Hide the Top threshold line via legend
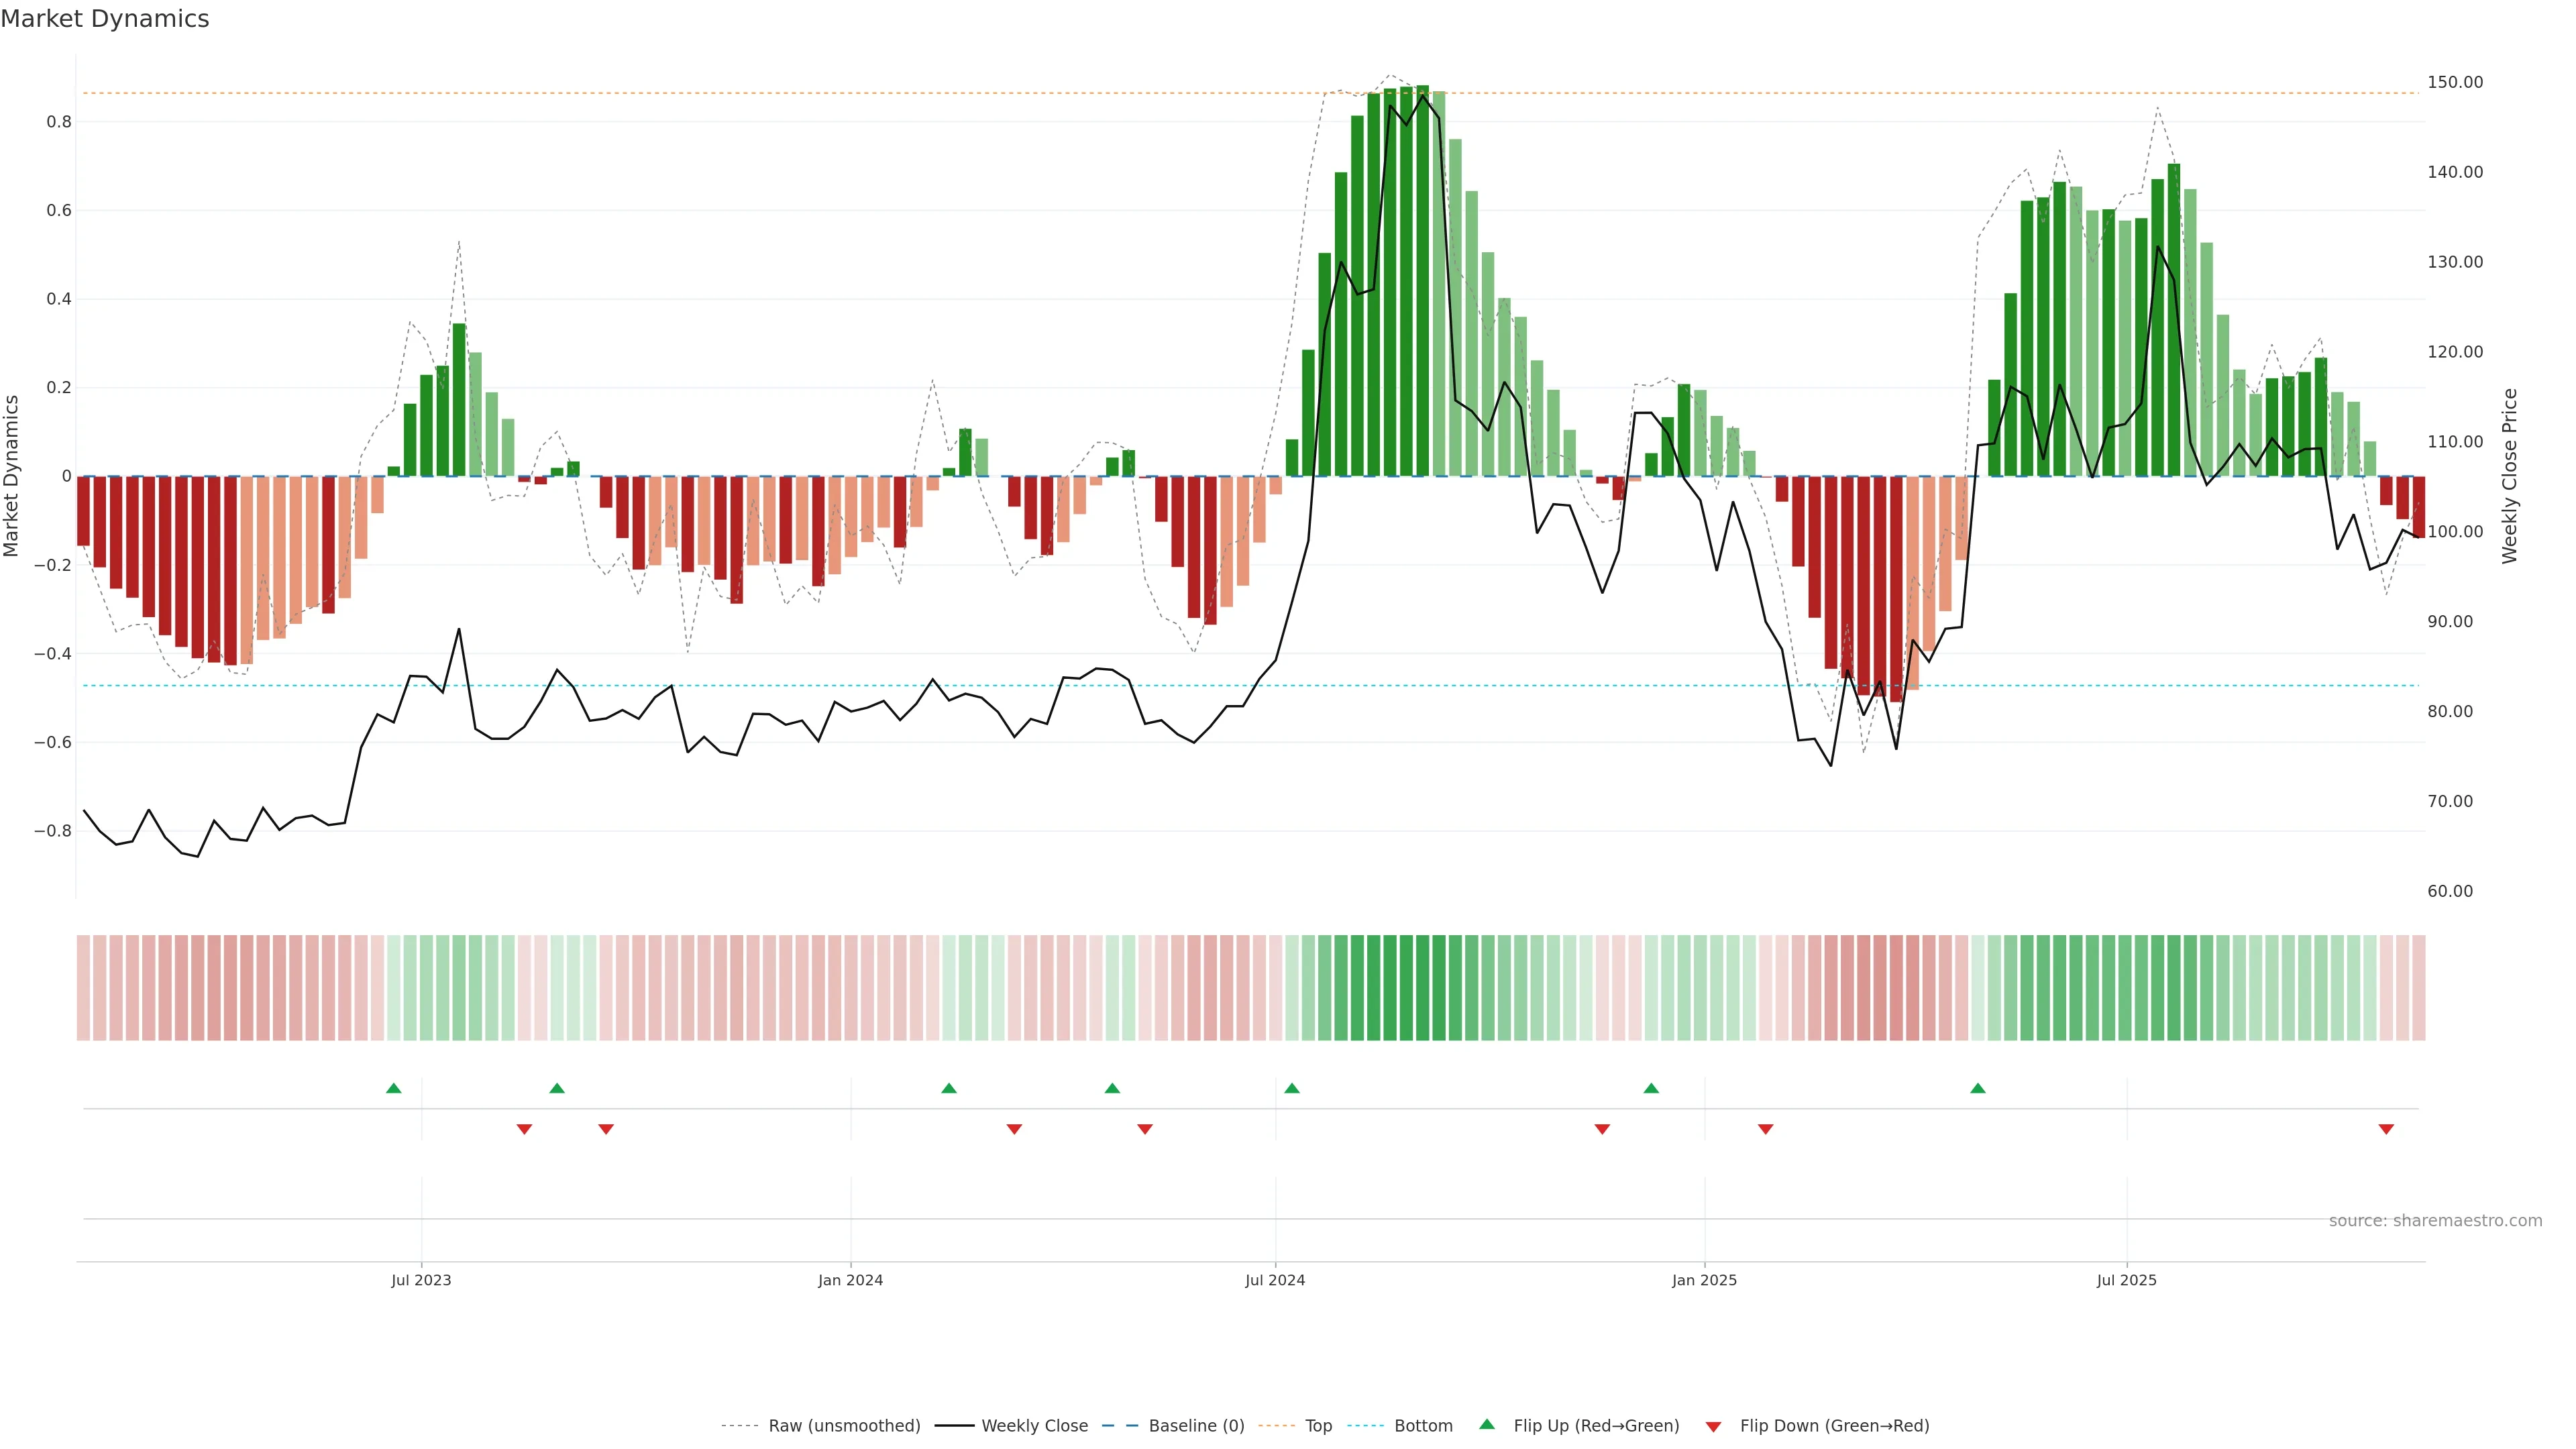The width and height of the screenshot is (2576, 1449). (1318, 1426)
